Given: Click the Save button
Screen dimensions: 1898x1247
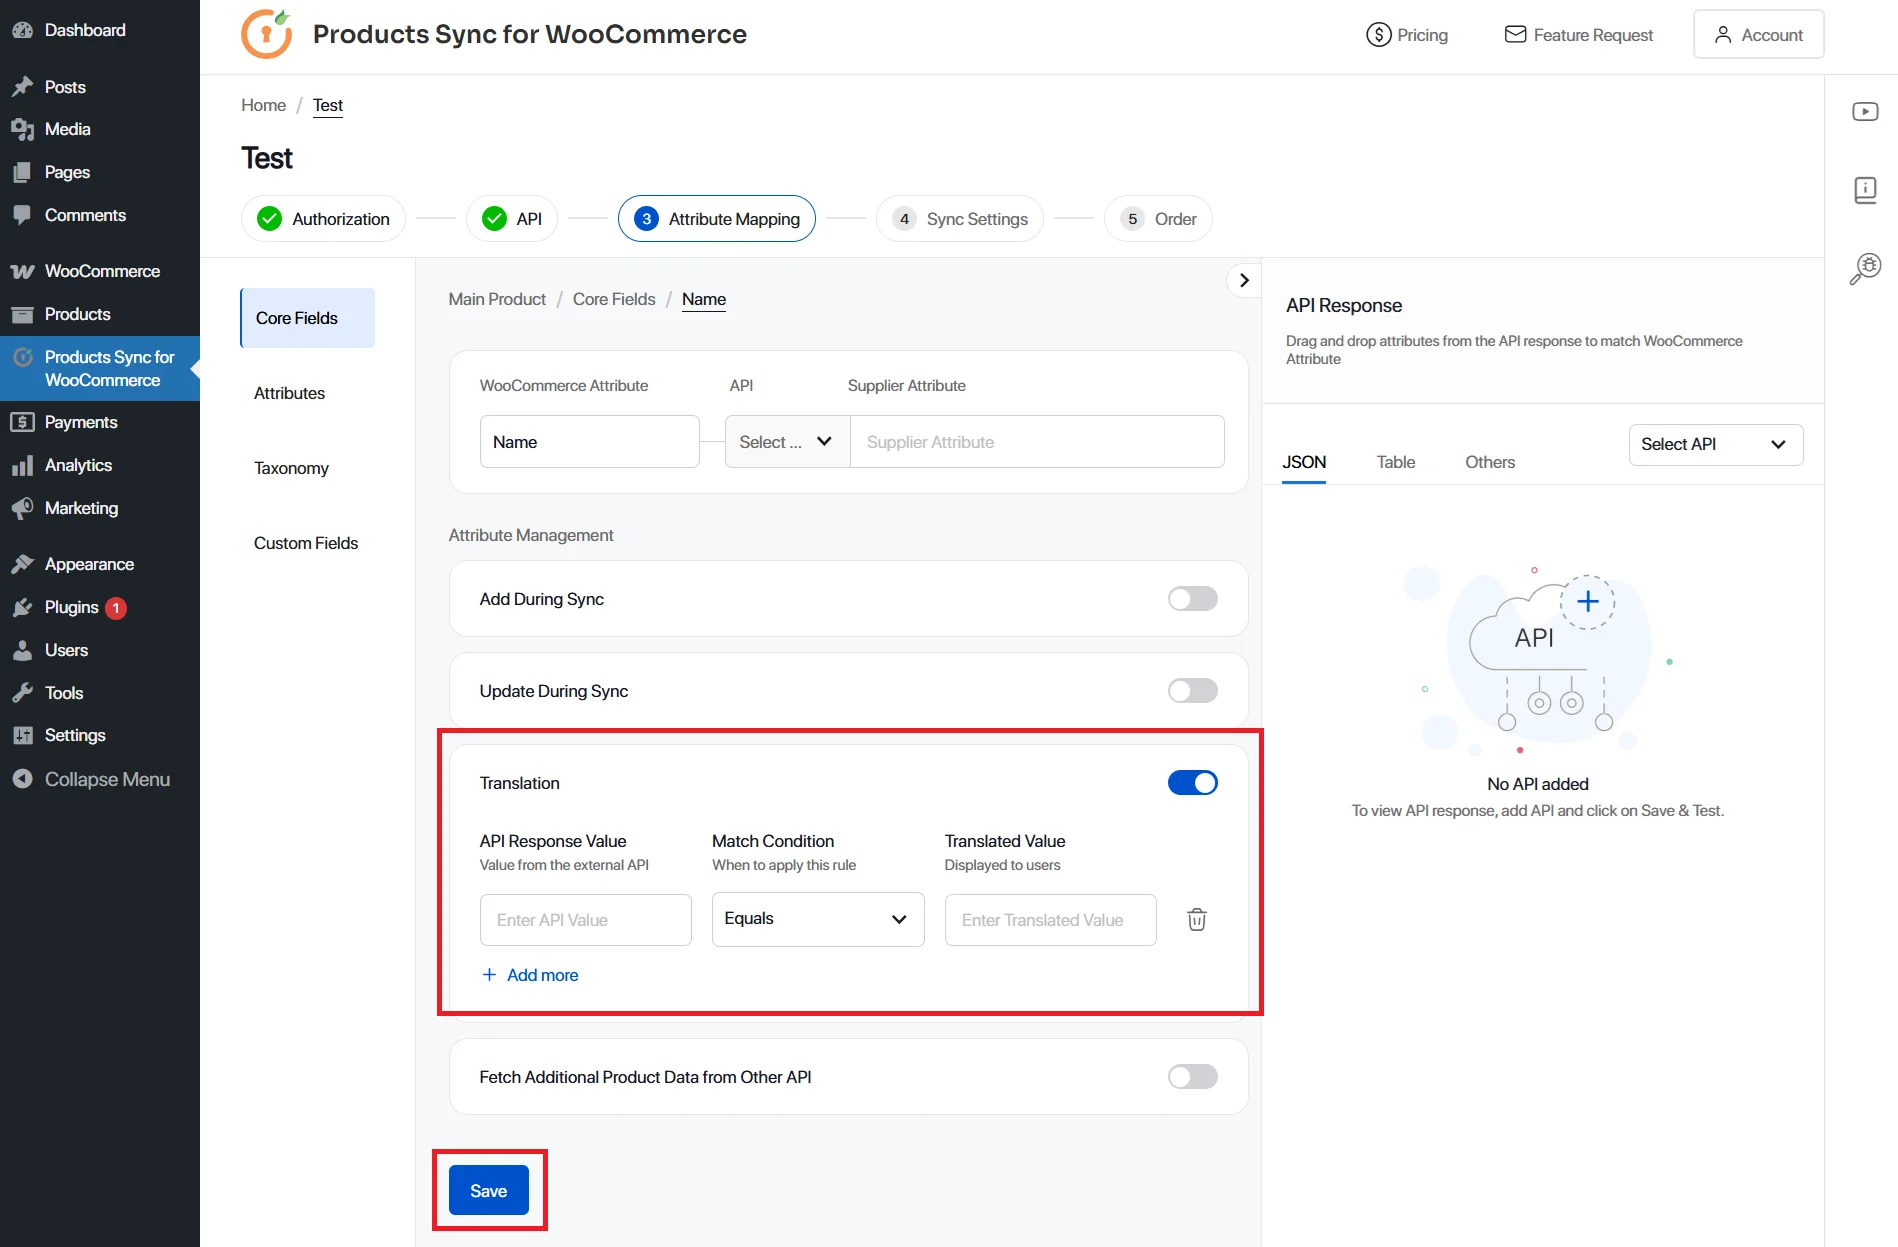Looking at the screenshot, I should (x=488, y=1190).
